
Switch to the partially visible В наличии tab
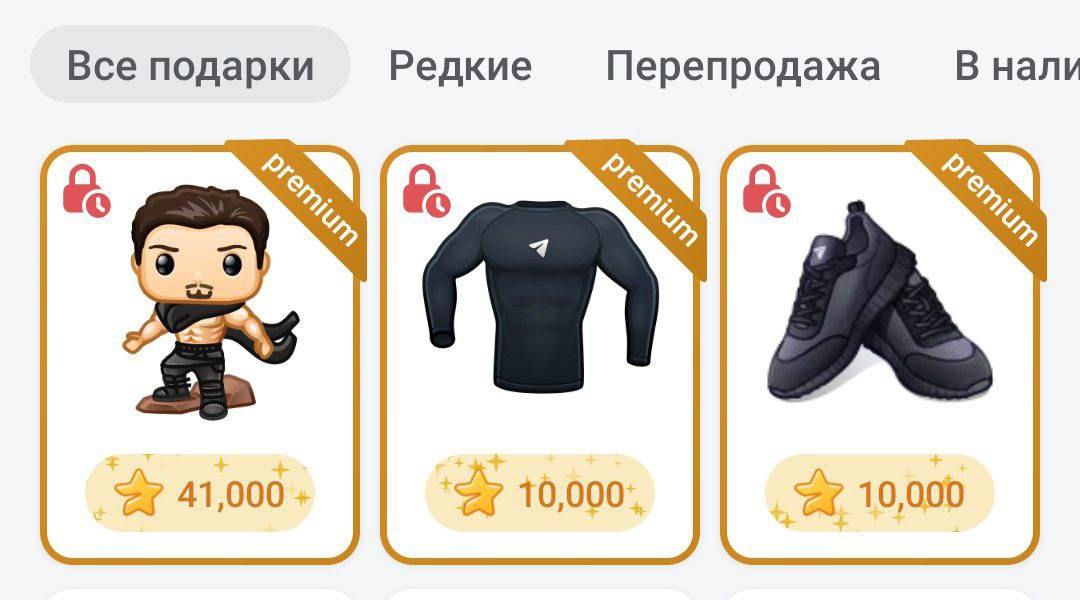1017,66
